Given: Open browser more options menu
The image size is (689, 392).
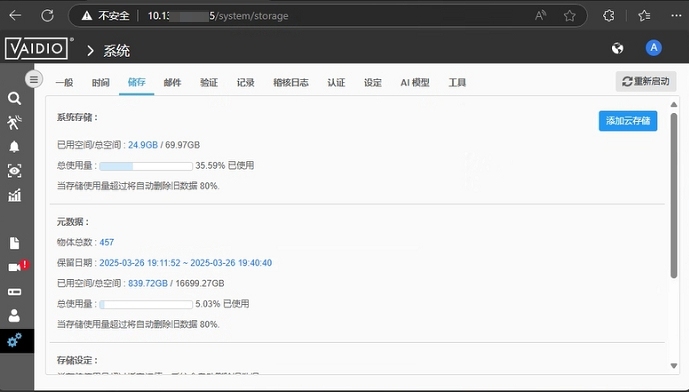Looking at the screenshot, I should click(676, 16).
